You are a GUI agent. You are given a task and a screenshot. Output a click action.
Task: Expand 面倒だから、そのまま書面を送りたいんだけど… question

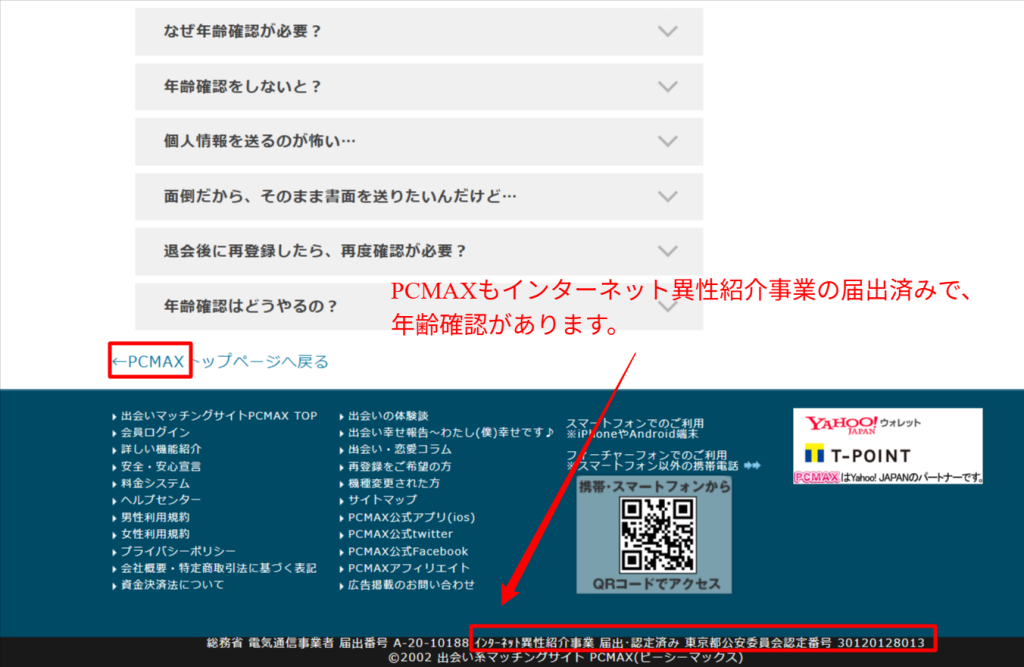419,196
